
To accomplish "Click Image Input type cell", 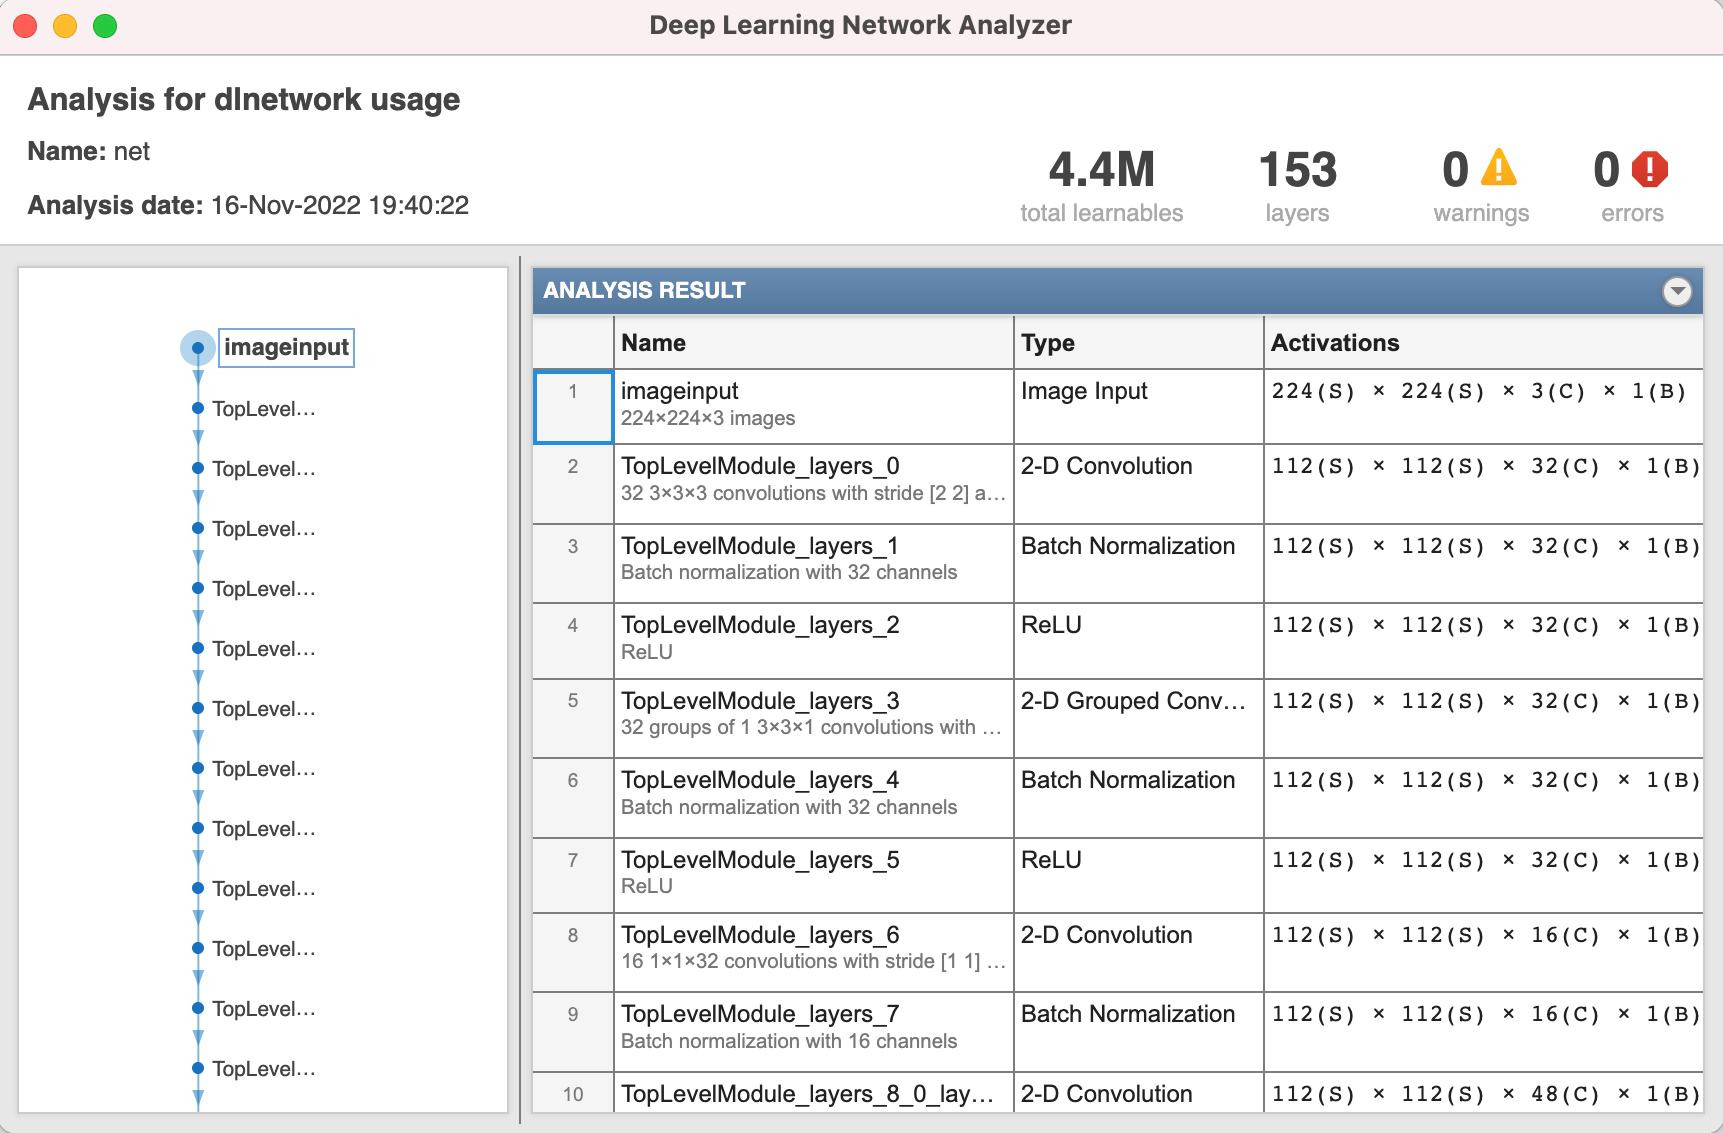I will point(1138,406).
